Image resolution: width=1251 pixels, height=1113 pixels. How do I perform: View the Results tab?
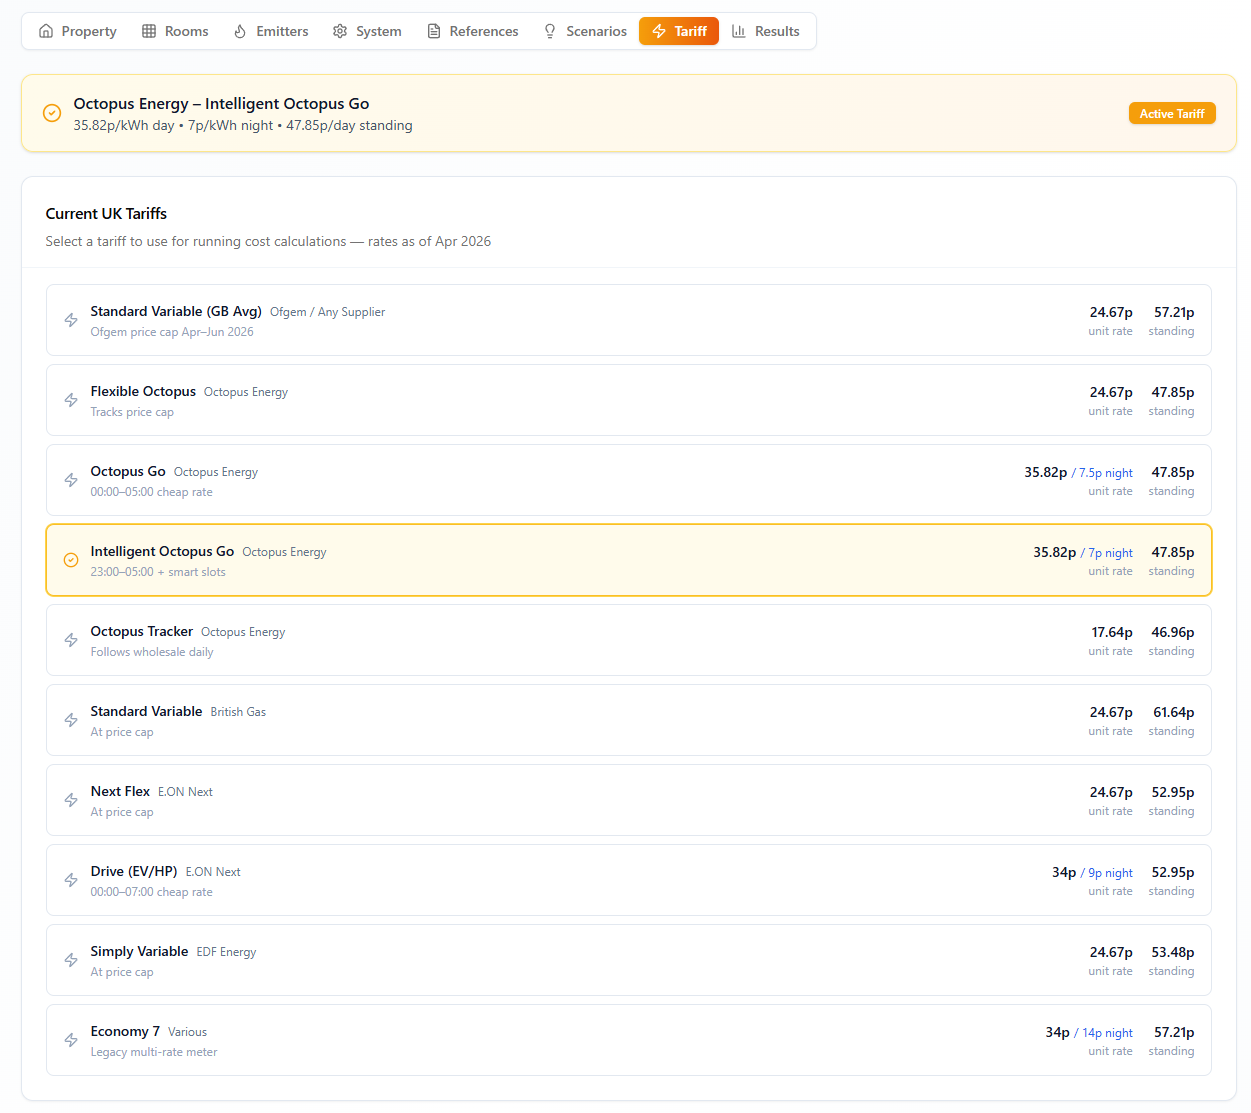coord(766,31)
